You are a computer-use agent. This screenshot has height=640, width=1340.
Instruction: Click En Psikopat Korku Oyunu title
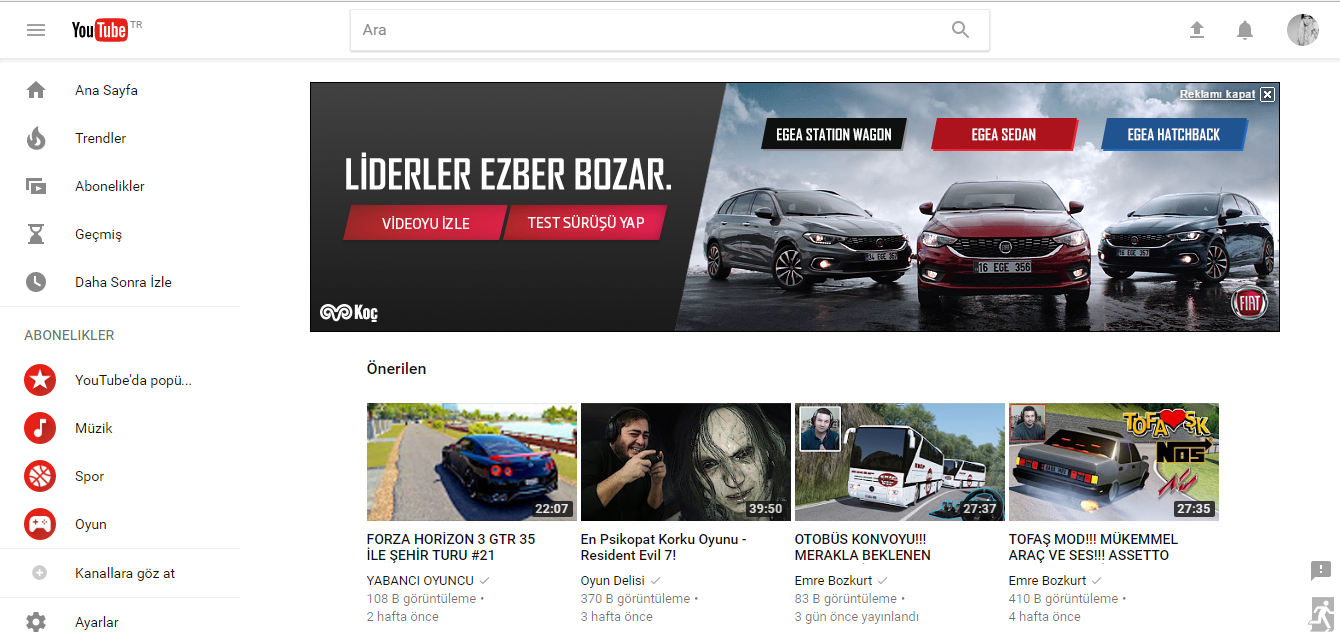[x=664, y=547]
